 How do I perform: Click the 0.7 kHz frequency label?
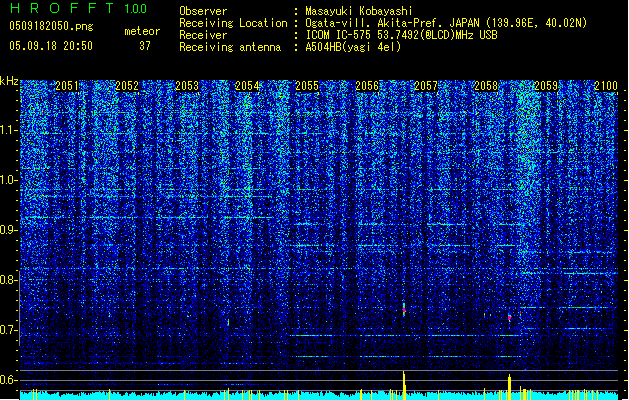click(x=9, y=330)
